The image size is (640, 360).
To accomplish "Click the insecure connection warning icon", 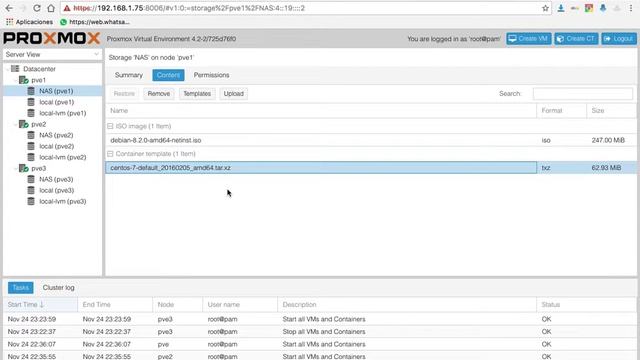I will click(67, 8).
